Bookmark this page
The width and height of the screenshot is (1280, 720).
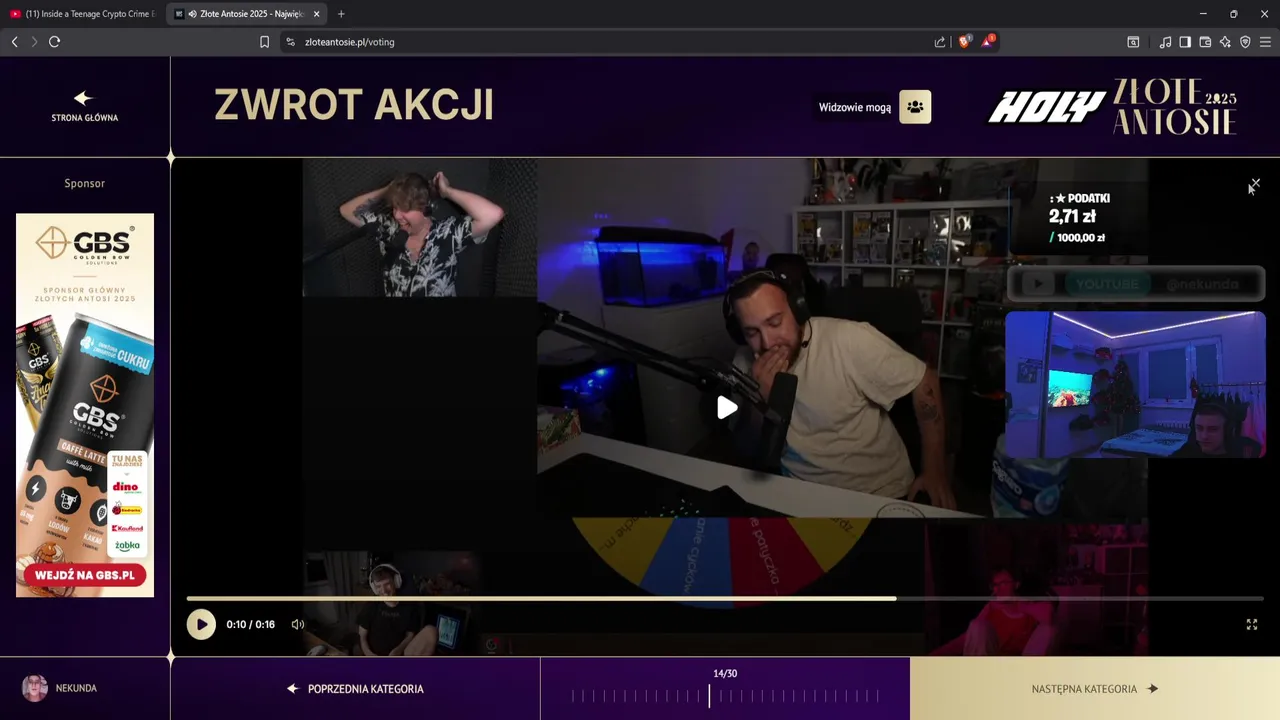click(264, 42)
